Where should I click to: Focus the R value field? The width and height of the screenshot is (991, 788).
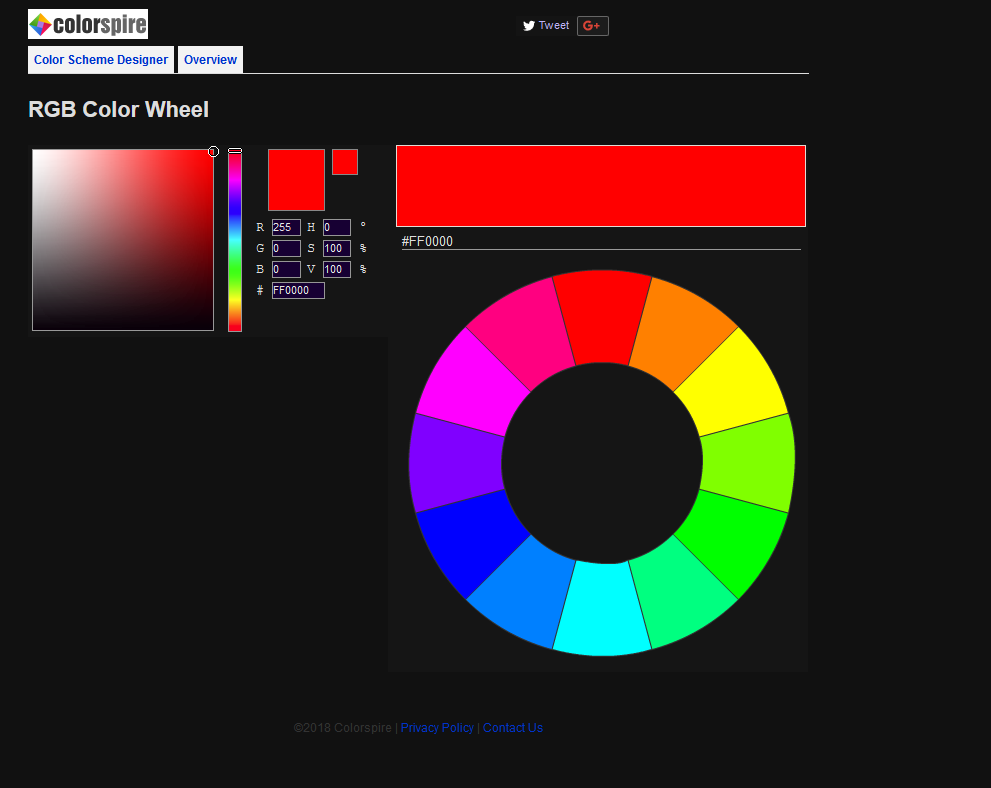click(286, 227)
